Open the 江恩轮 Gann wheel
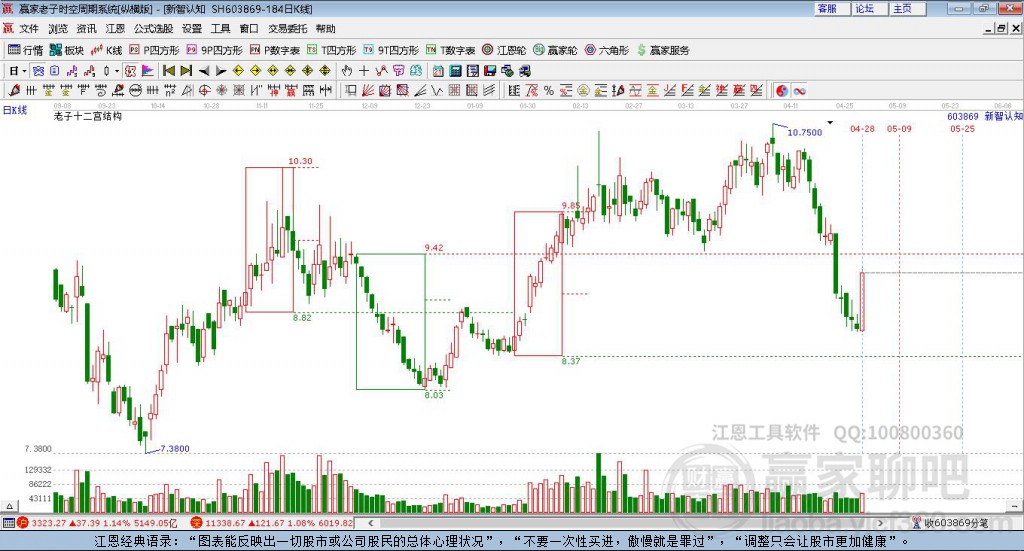1024x551 pixels. 504,50
